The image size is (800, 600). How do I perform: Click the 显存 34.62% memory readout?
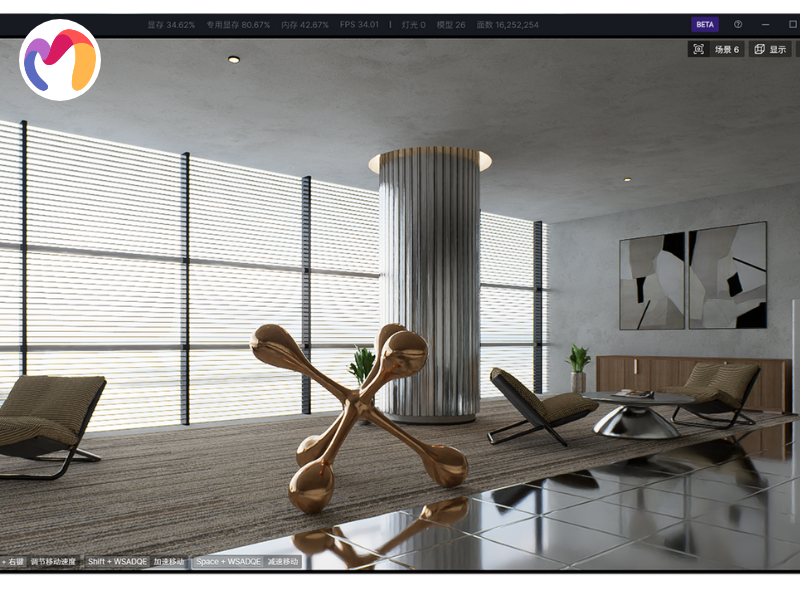tap(171, 24)
